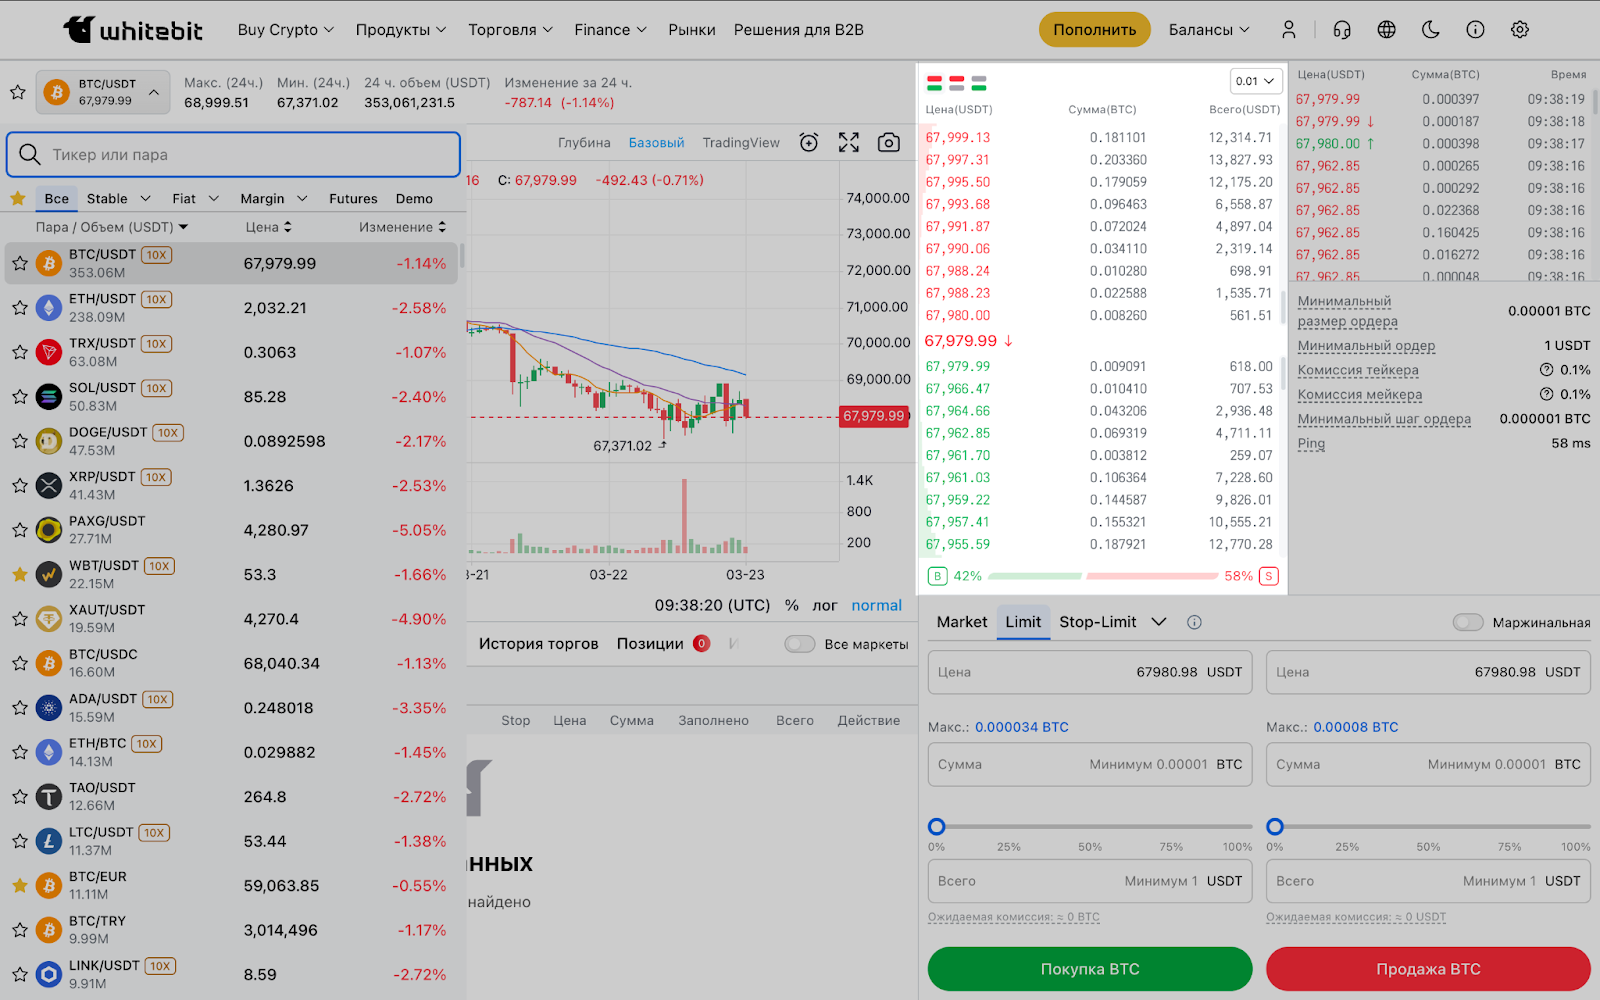Viewport: 1600px width, 1000px height.
Task: Toggle favorite star for ADA/USDT row
Action: 19,708
